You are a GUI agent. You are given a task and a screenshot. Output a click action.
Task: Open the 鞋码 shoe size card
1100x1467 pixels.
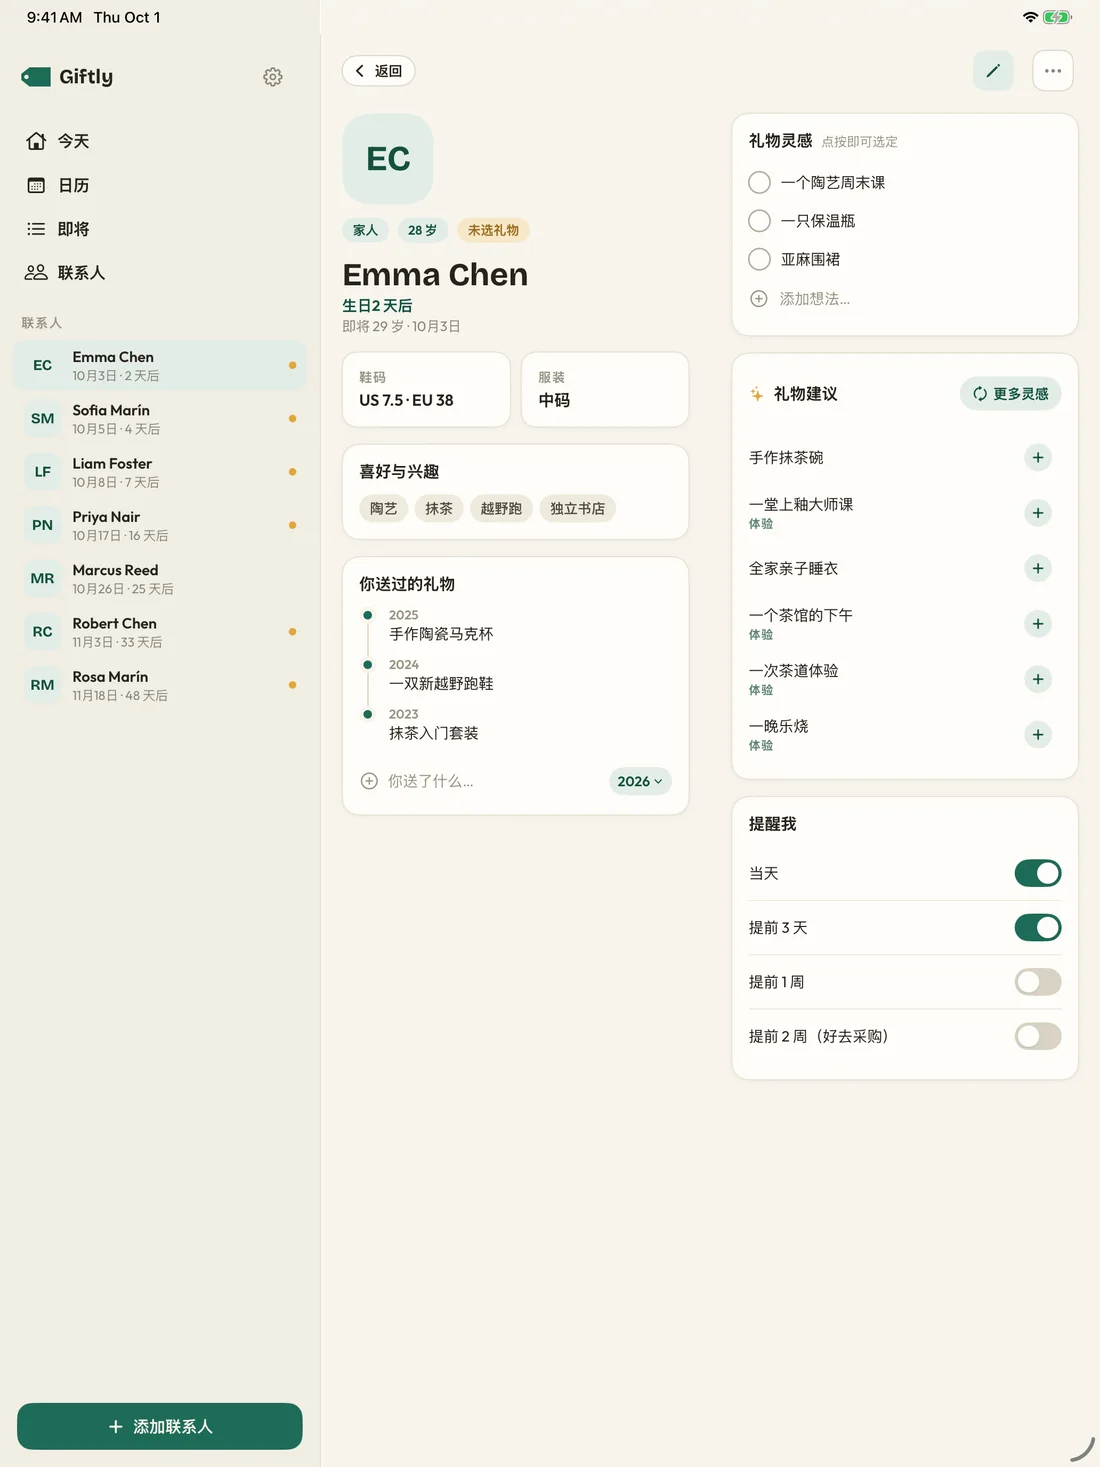coord(426,390)
